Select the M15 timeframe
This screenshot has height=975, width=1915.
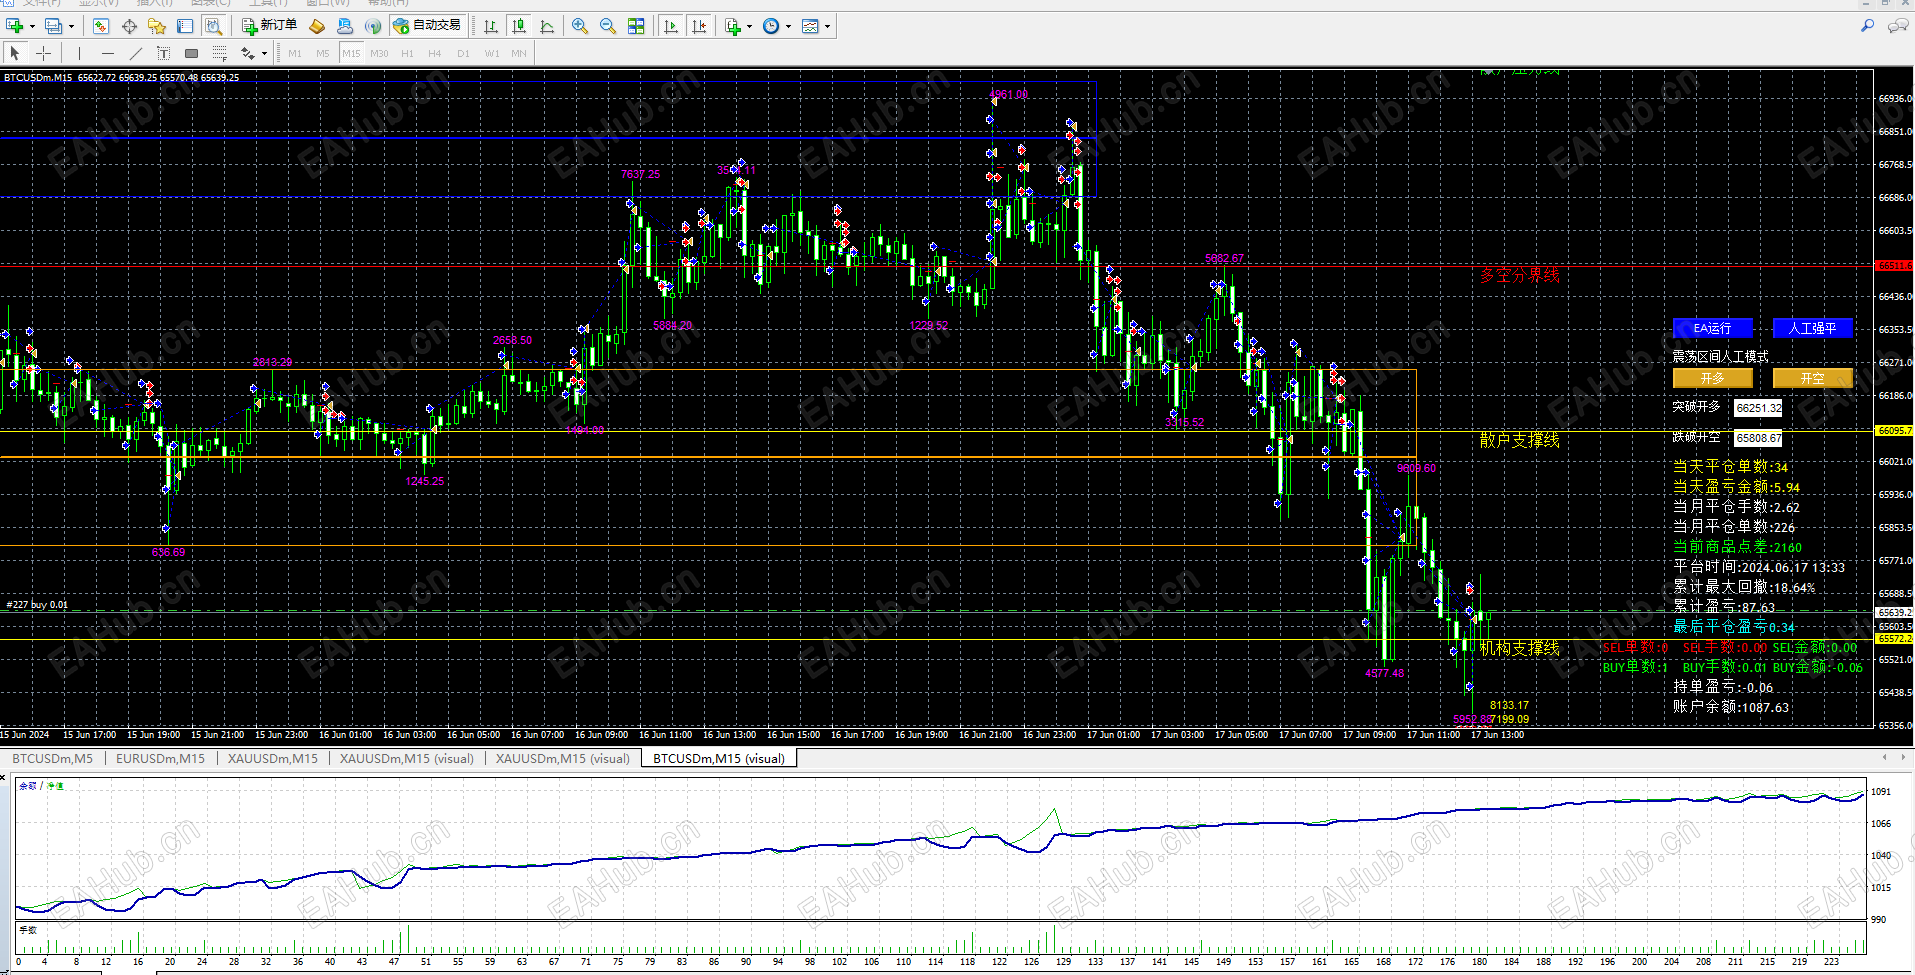coord(351,54)
